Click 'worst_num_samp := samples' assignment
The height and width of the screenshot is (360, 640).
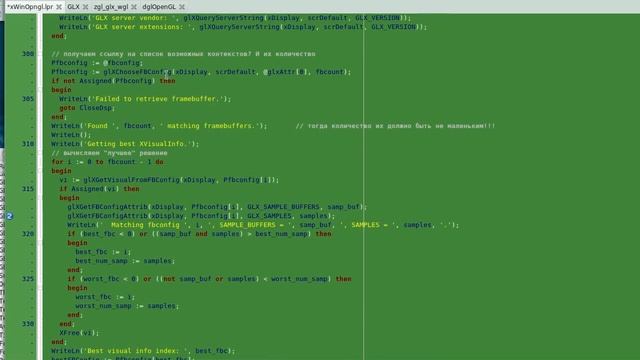coord(127,306)
